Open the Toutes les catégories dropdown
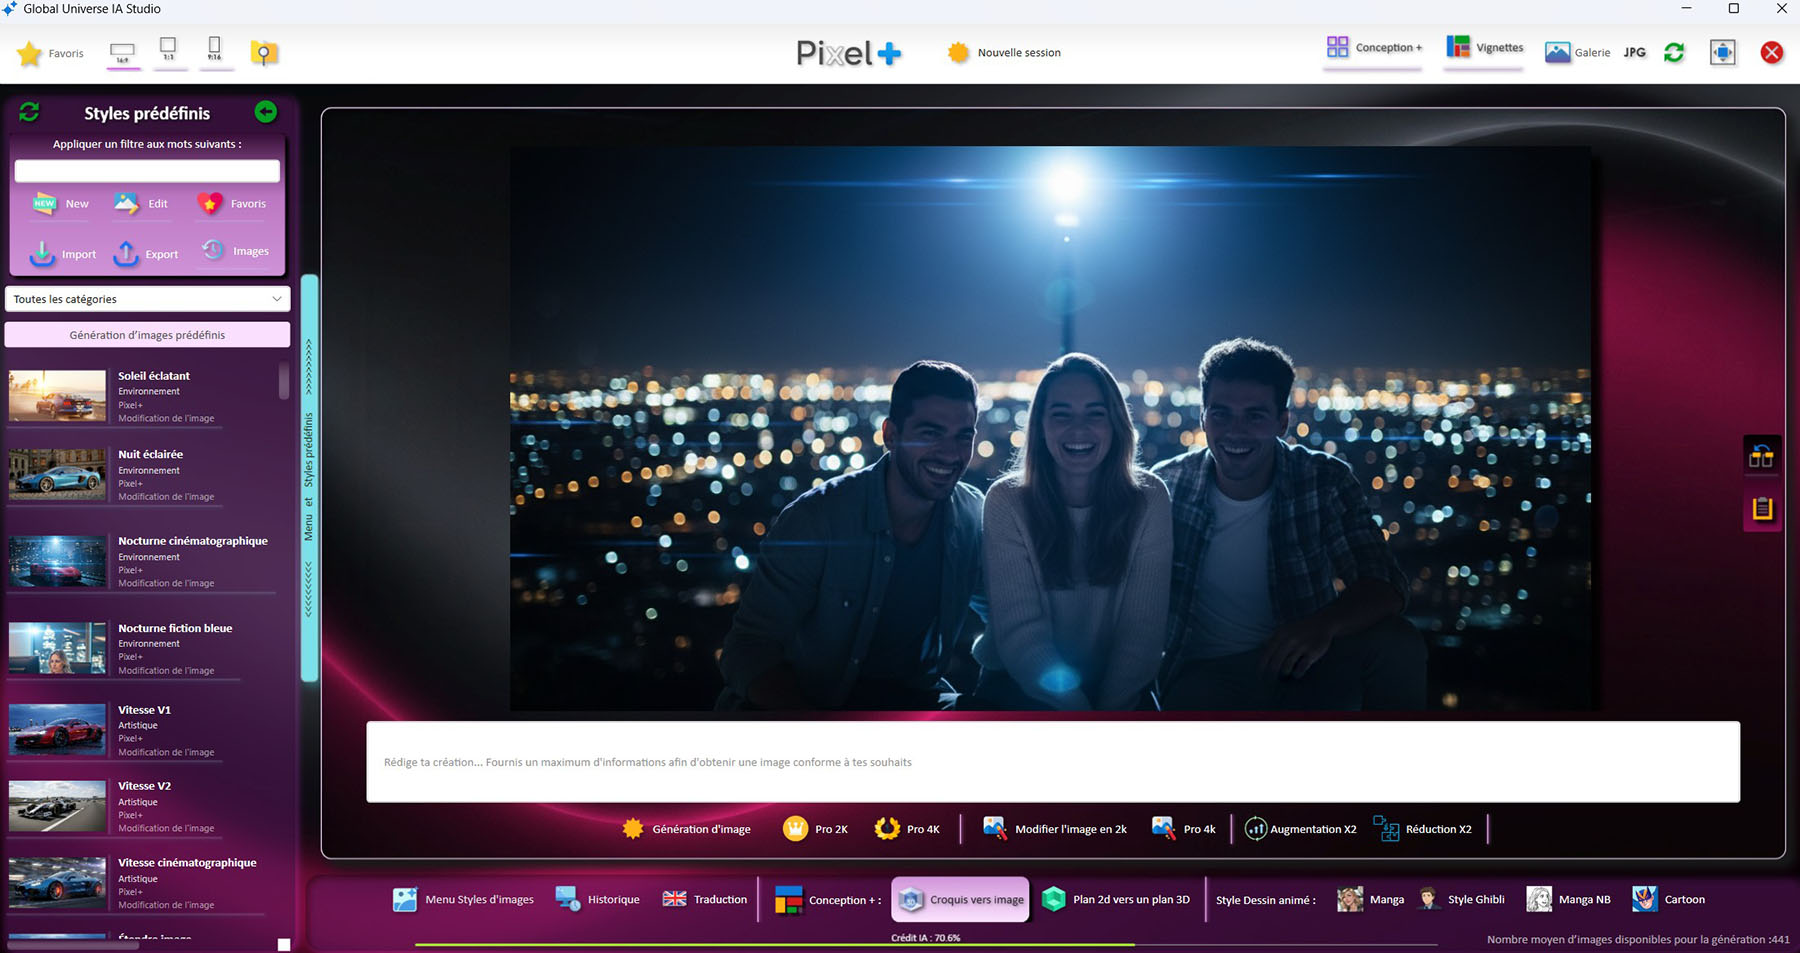Screen dimensions: 1800x953 point(147,299)
